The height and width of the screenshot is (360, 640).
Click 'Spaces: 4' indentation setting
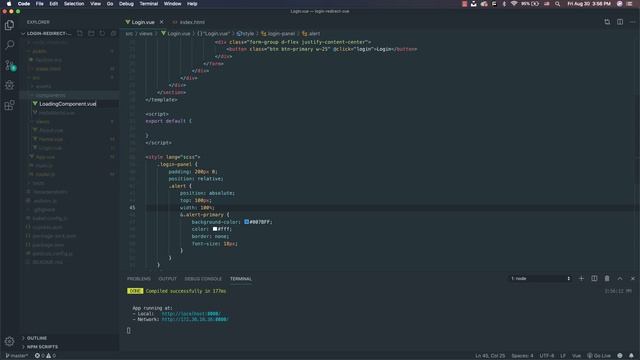pyautogui.click(x=522, y=356)
